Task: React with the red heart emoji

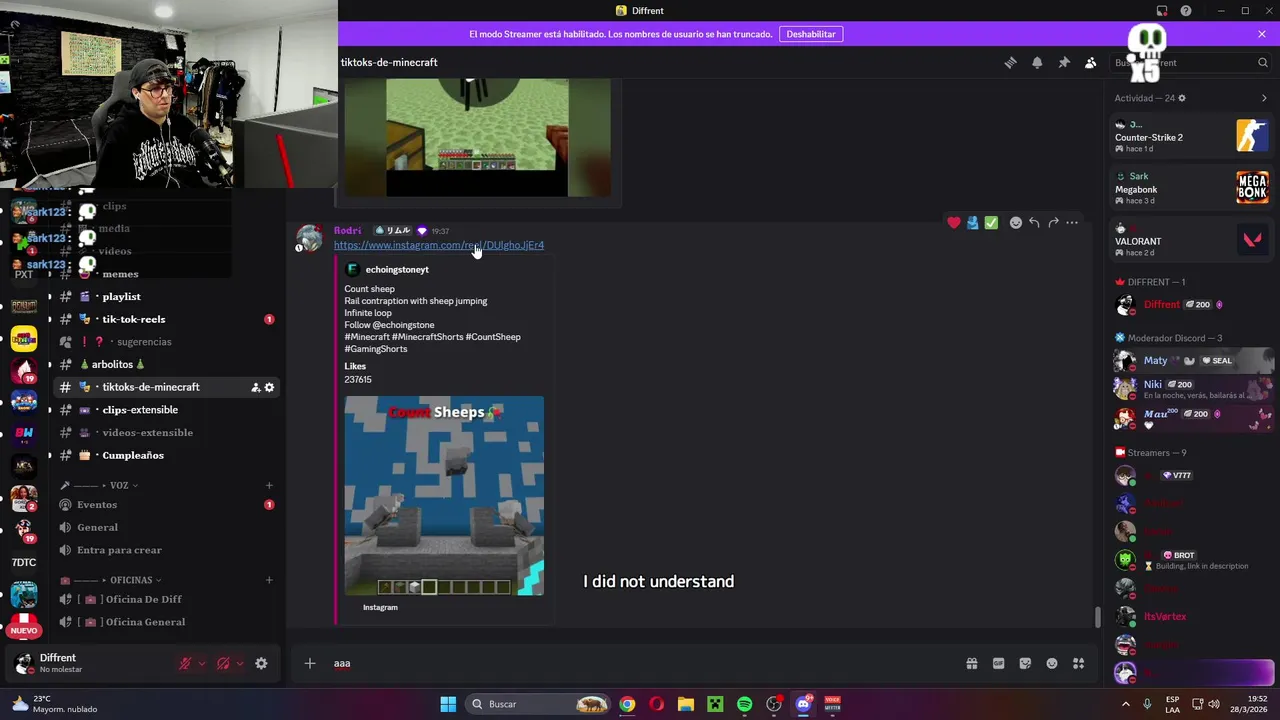Action: click(x=953, y=222)
